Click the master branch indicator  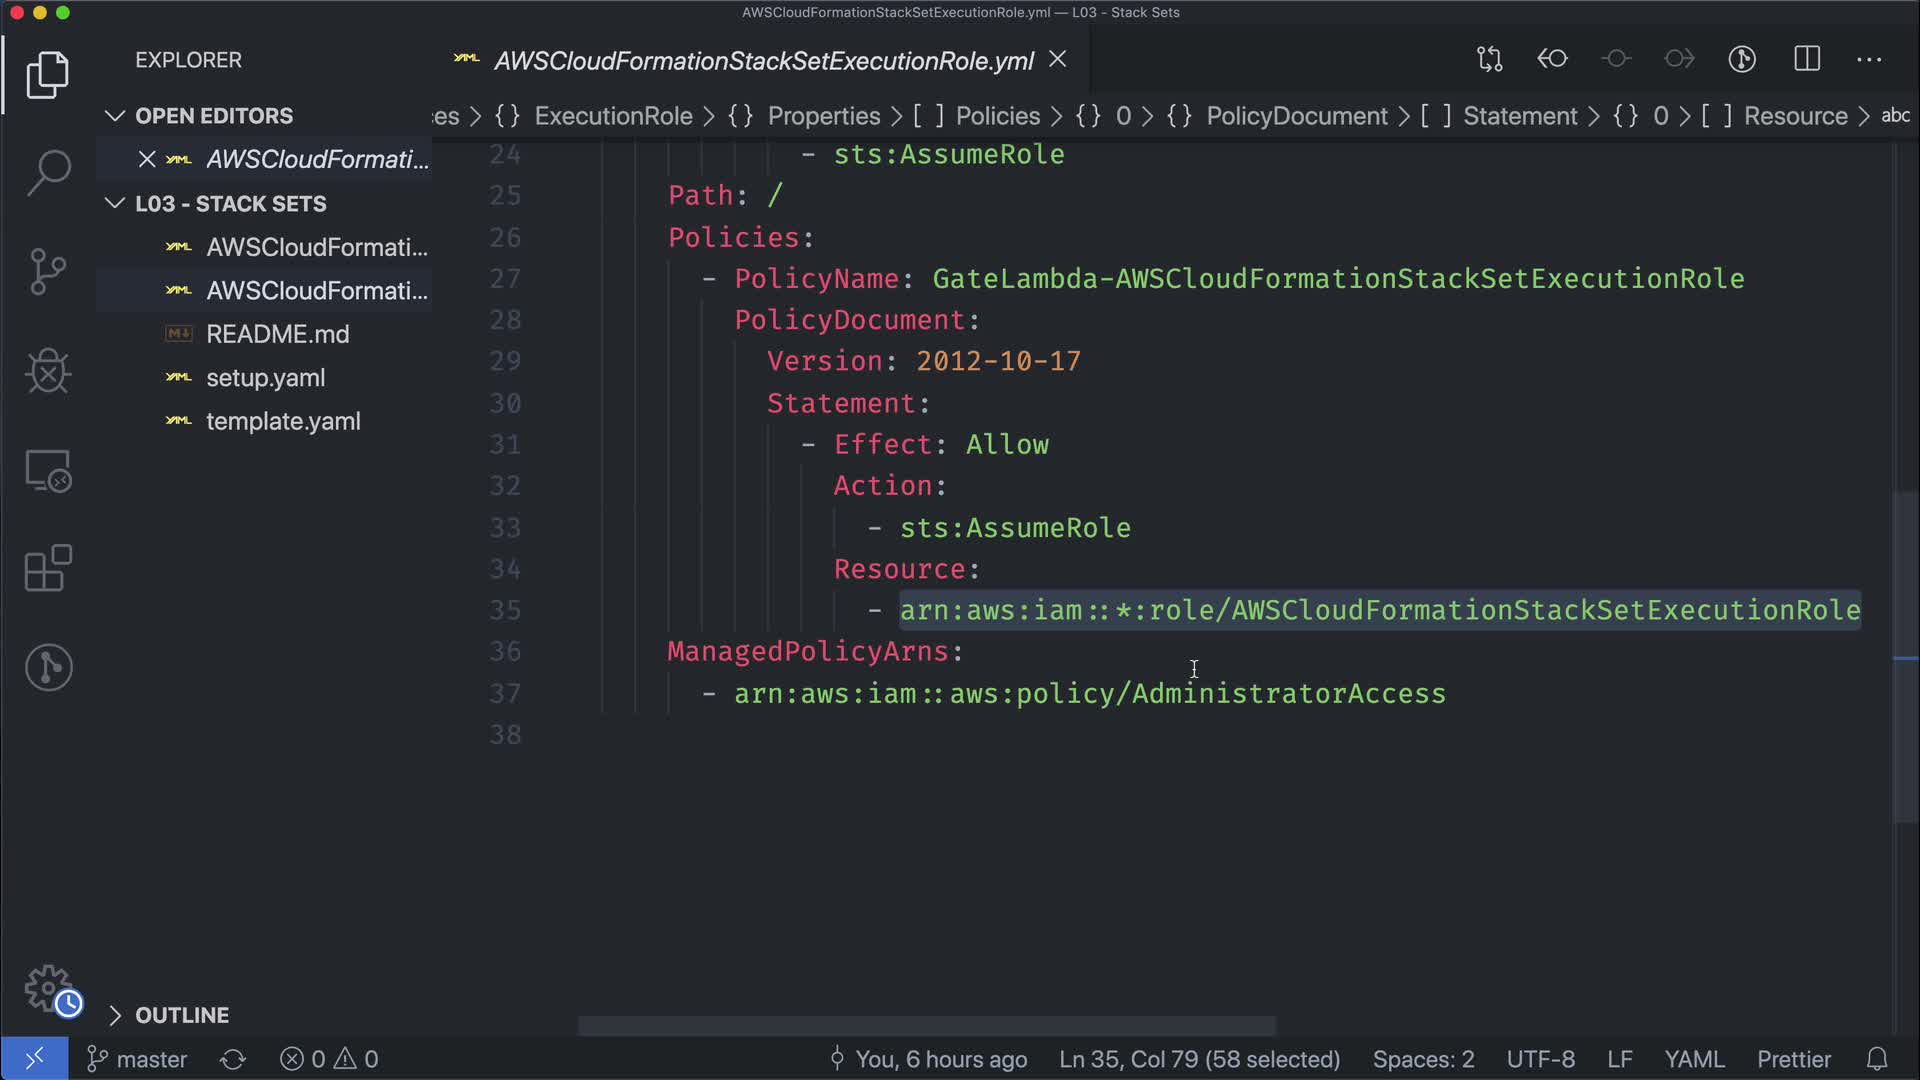coord(138,1059)
